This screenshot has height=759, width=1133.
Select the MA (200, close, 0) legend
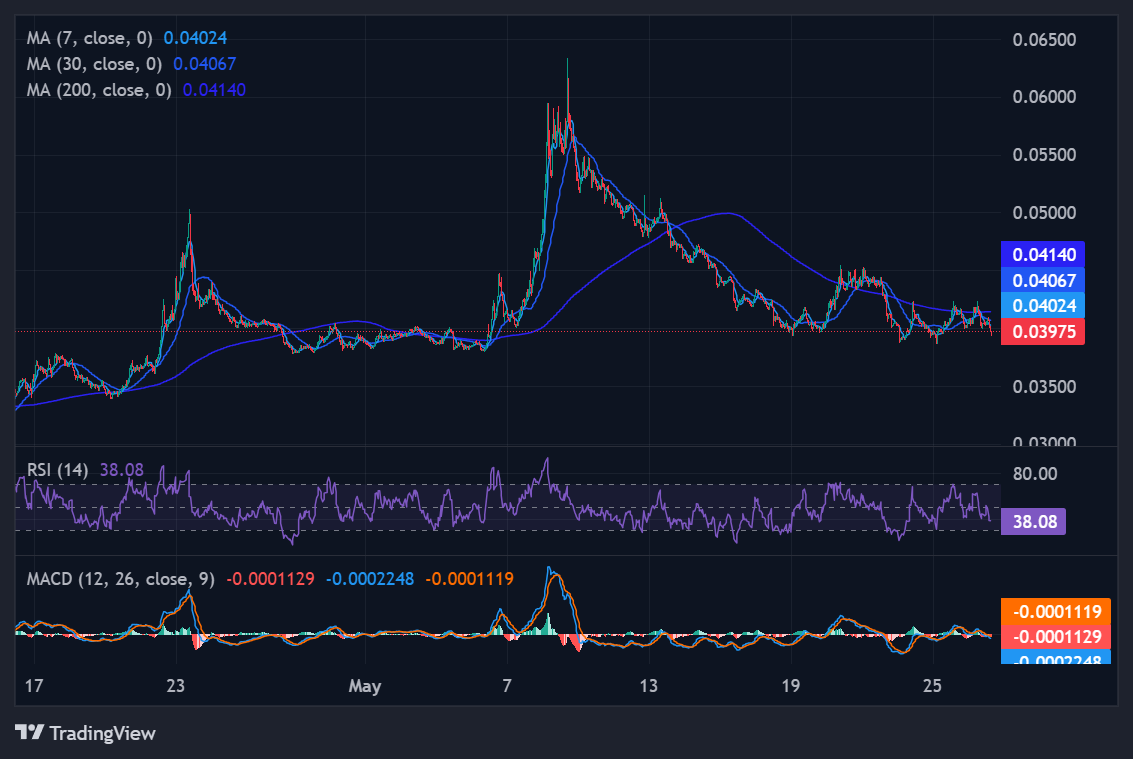(99, 90)
